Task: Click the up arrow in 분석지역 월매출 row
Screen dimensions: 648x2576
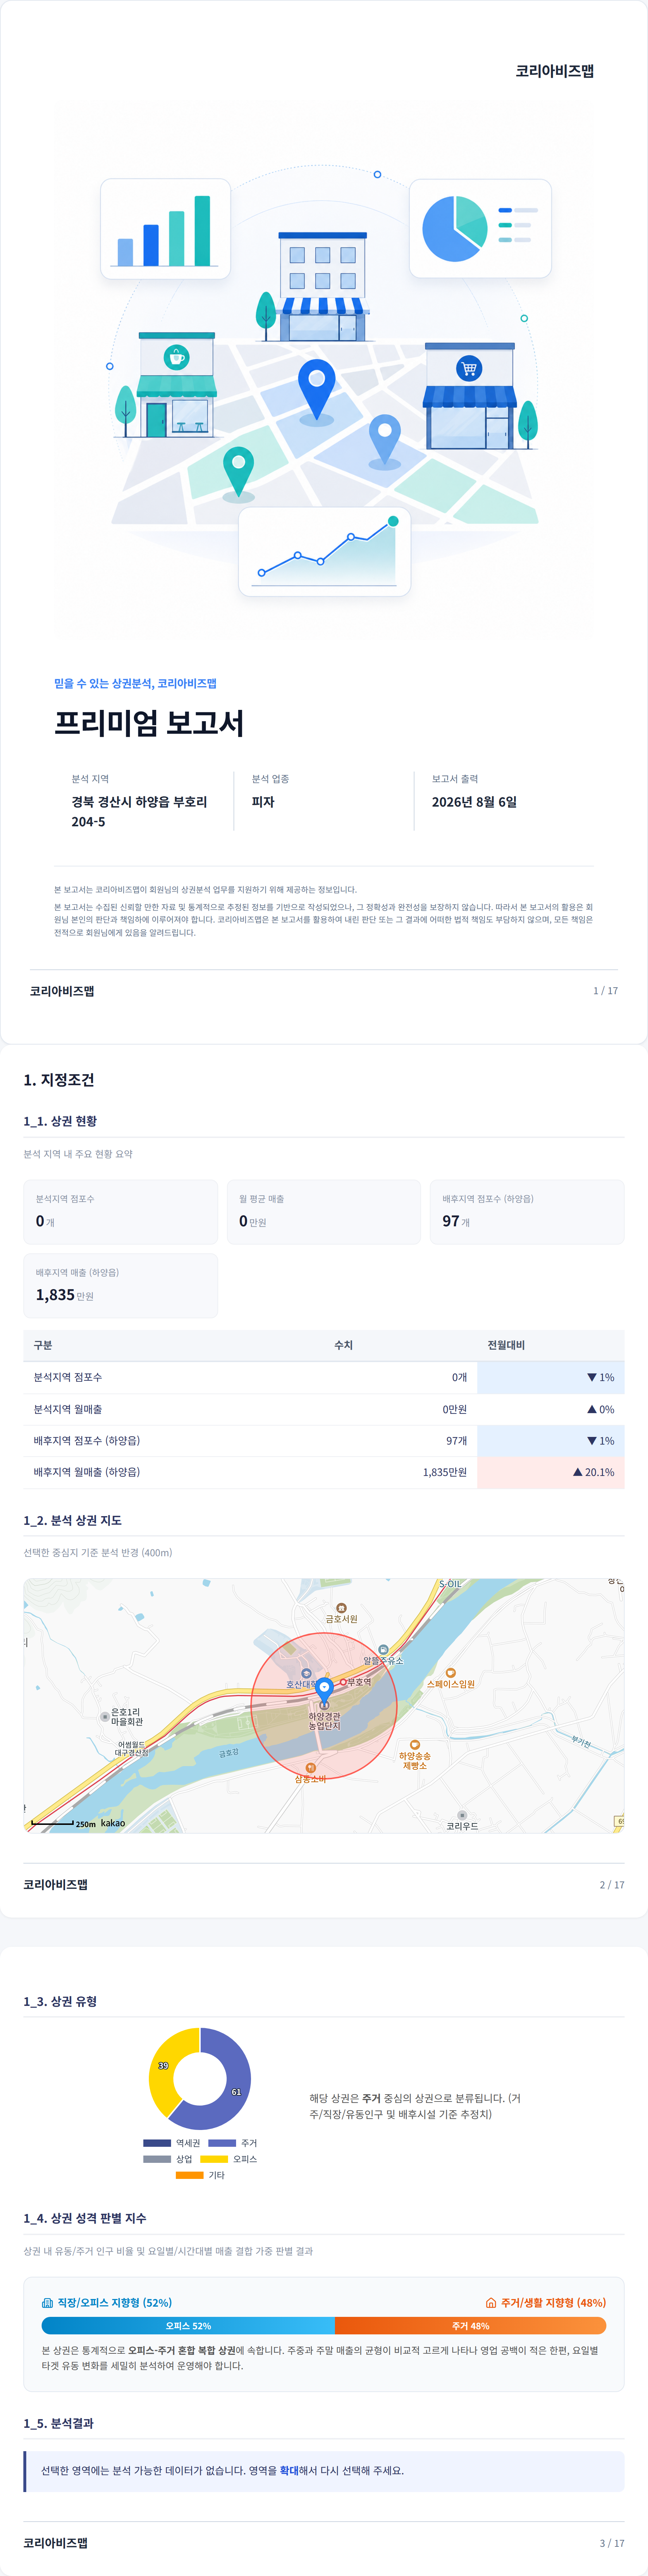Action: tap(592, 1409)
